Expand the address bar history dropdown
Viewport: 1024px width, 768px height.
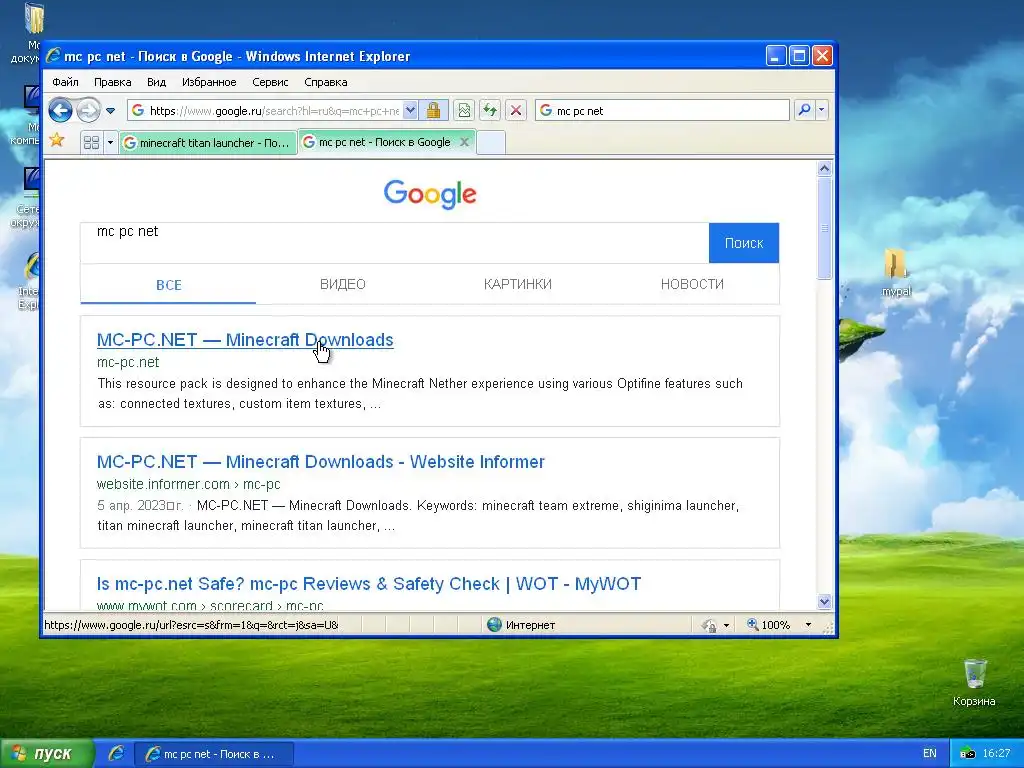[x=410, y=110]
